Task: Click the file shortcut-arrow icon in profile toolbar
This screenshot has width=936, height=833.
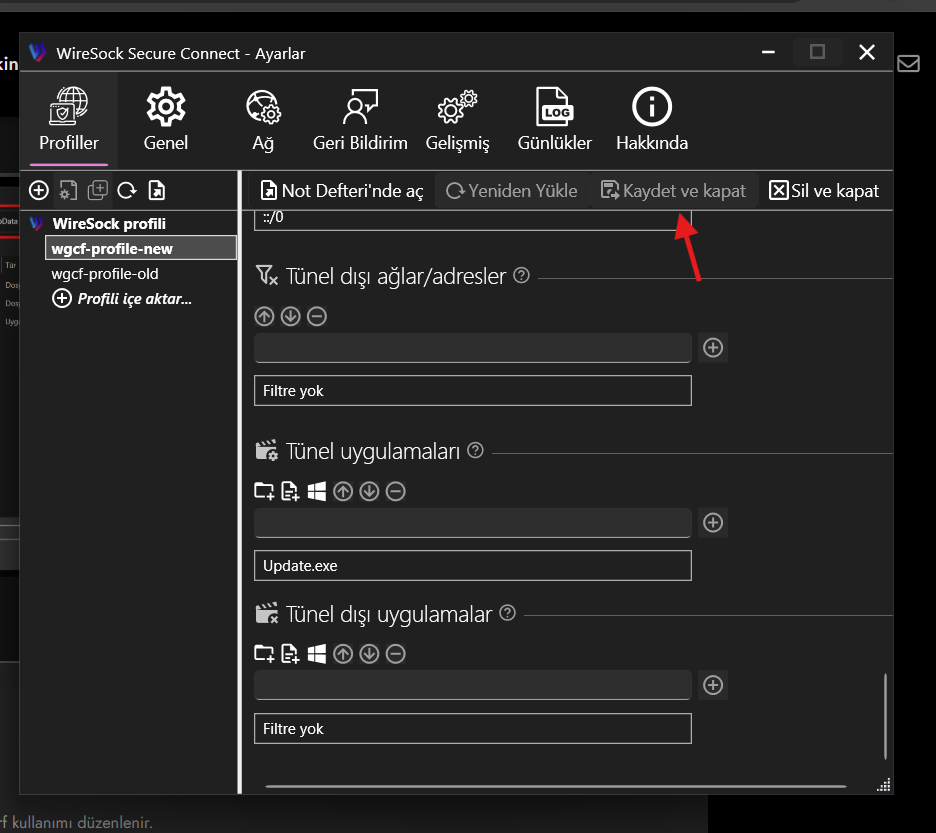Action: [156, 190]
